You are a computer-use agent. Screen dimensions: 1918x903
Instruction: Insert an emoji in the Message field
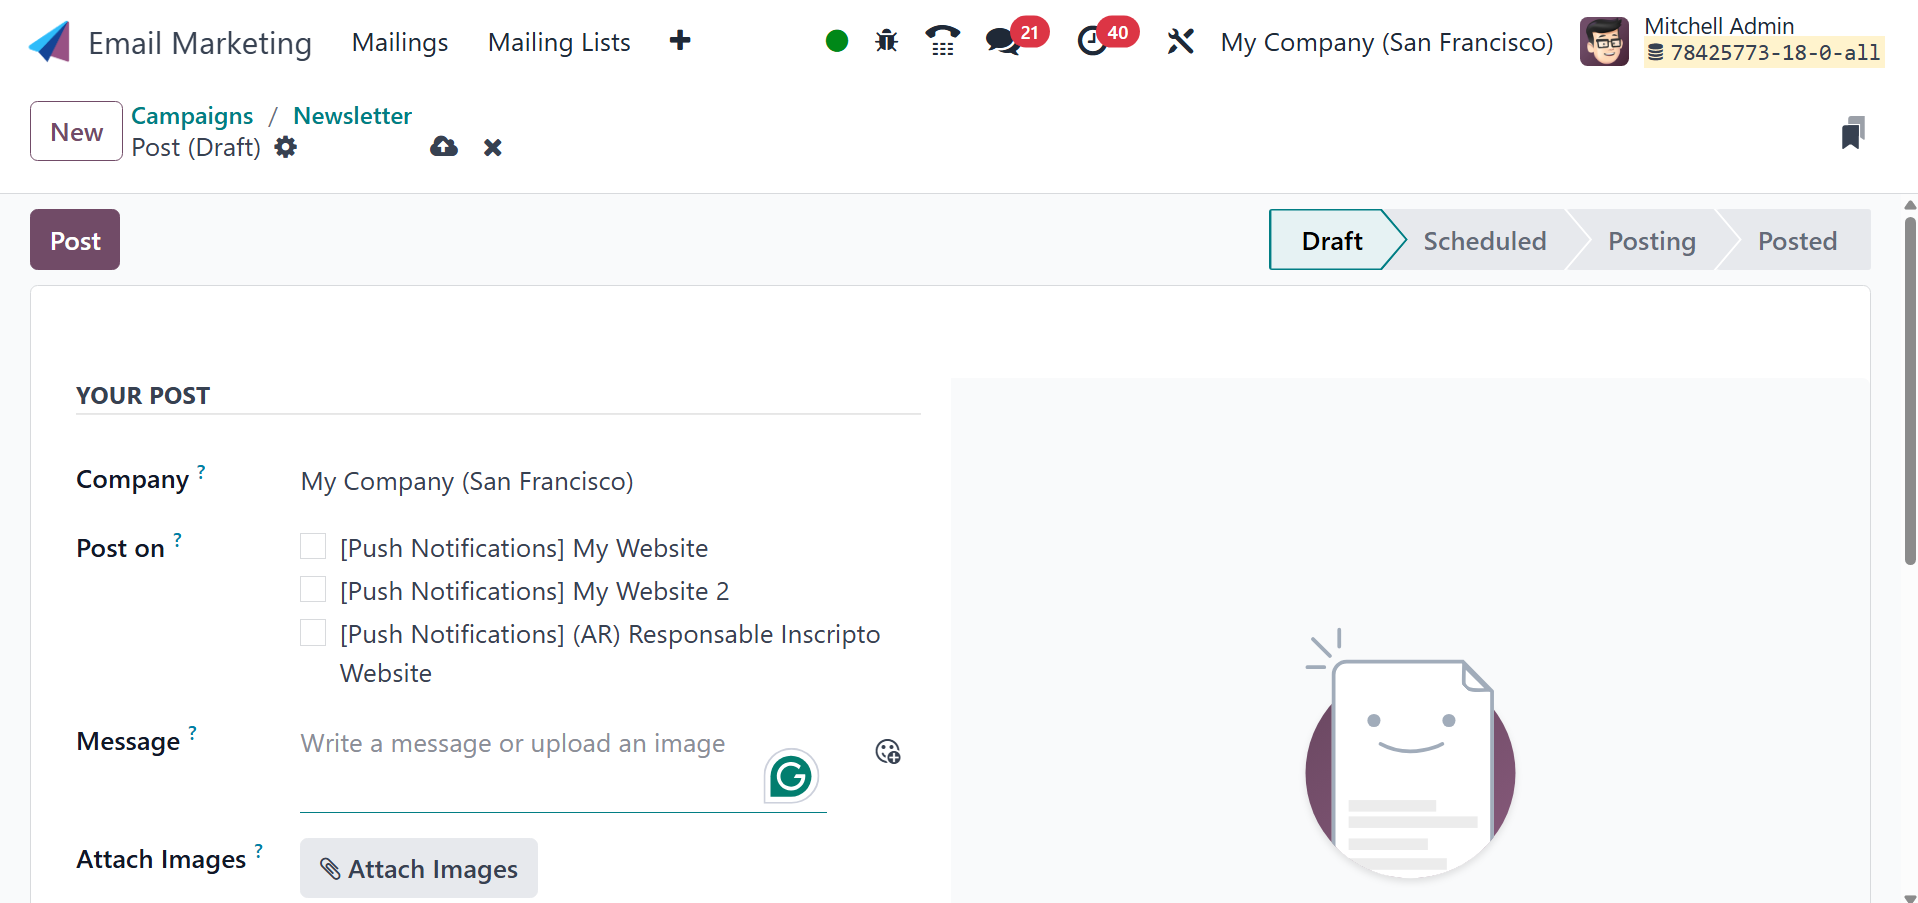[x=888, y=751]
